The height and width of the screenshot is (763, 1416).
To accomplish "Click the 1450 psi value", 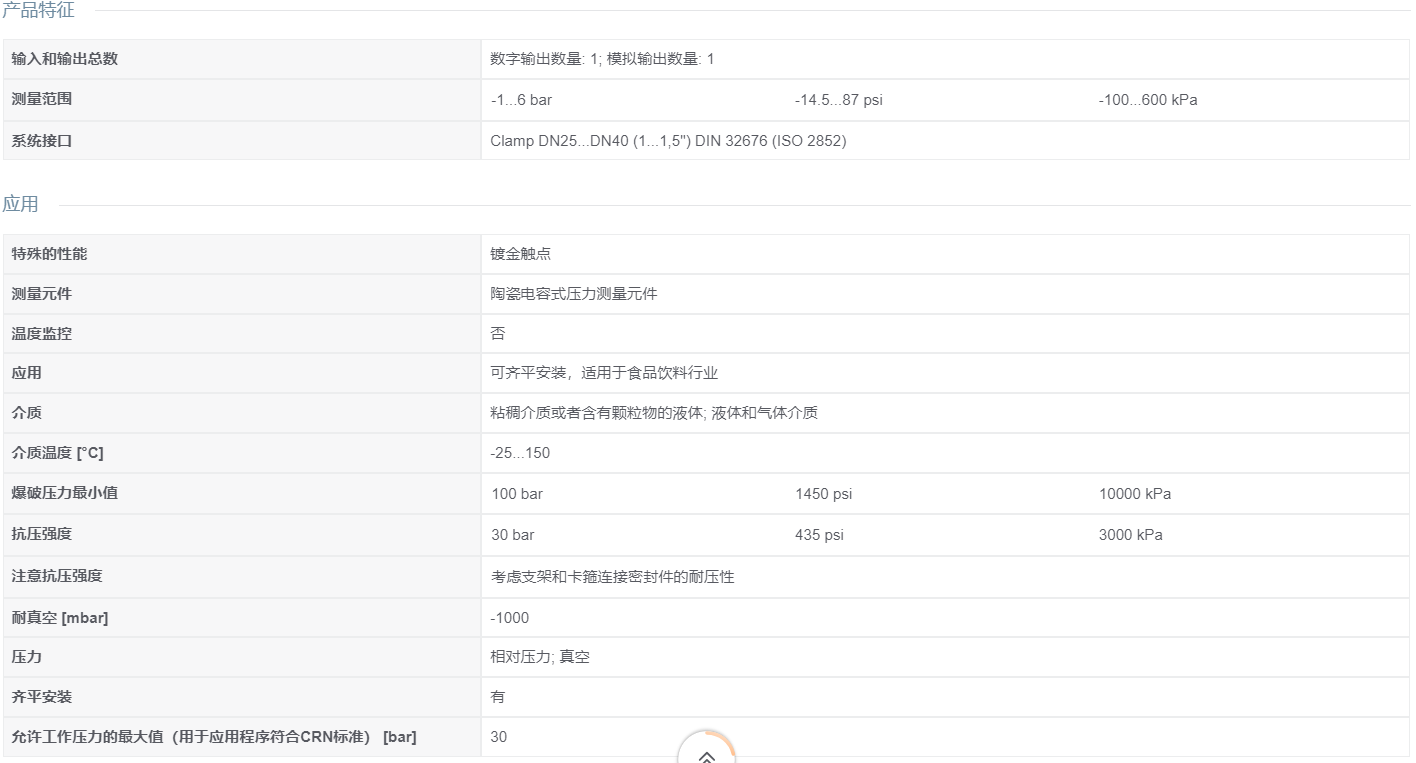I will (x=824, y=494).
